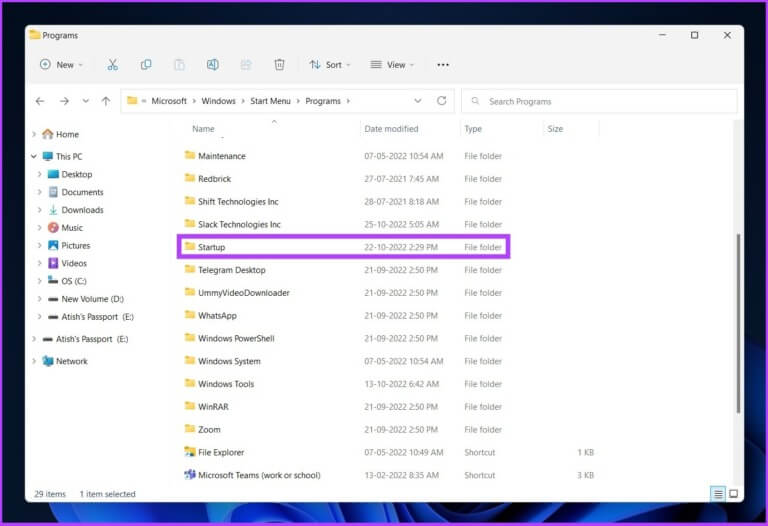Viewport: 768px width, 526px height.
Task: Click the Delete trash icon
Action: (x=279, y=65)
